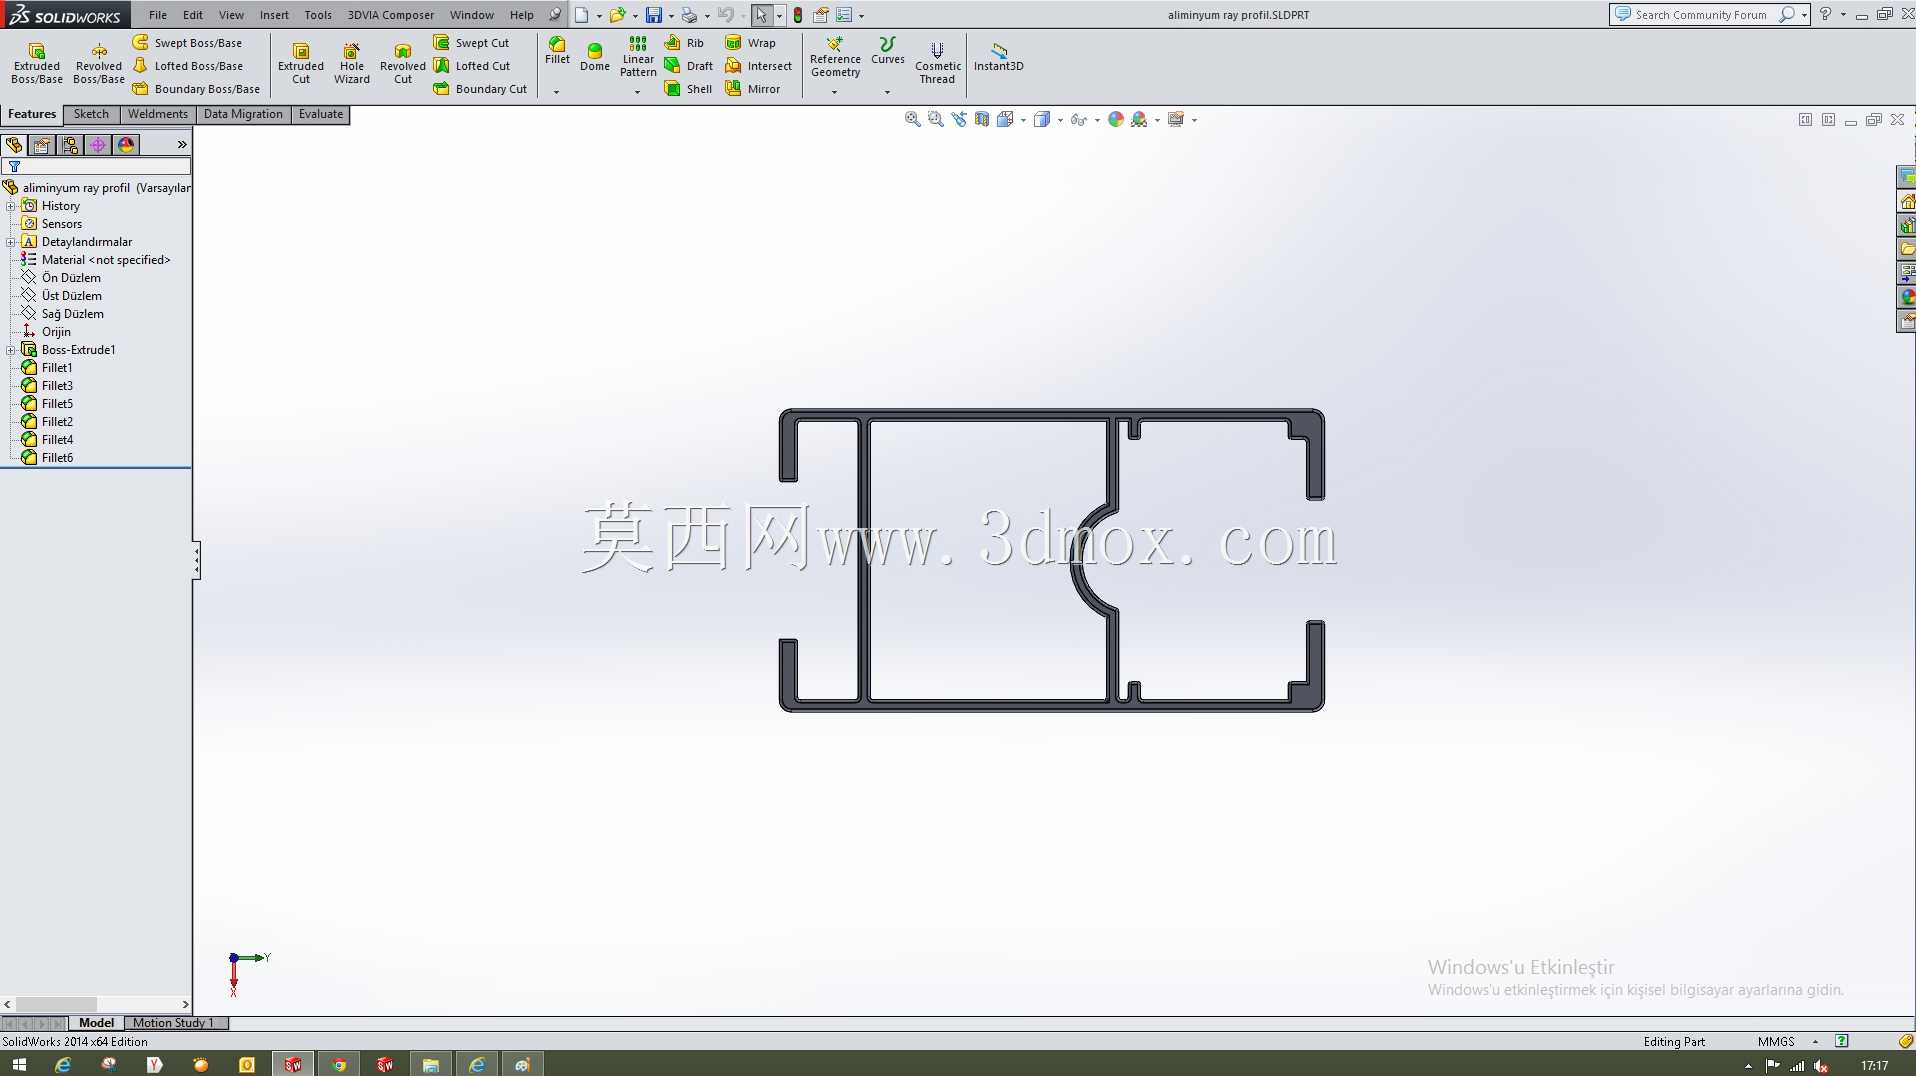Screen dimensions: 1916x1076
Task: Select the Wrap feature tool
Action: click(750, 43)
